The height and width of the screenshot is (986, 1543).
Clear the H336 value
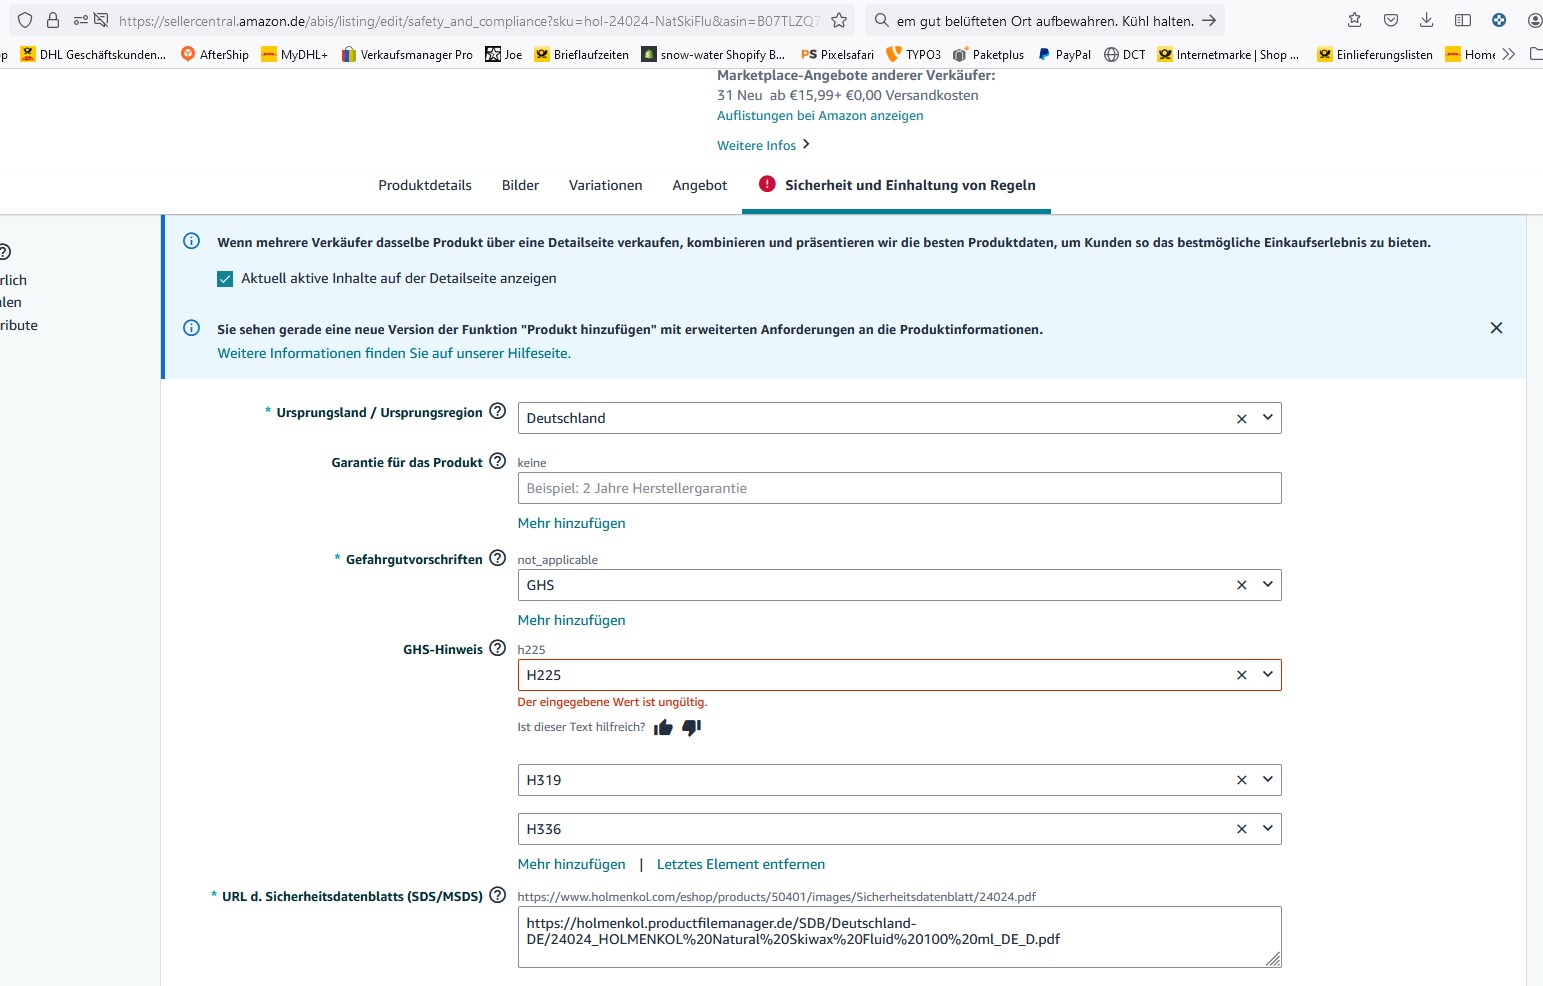1241,830
